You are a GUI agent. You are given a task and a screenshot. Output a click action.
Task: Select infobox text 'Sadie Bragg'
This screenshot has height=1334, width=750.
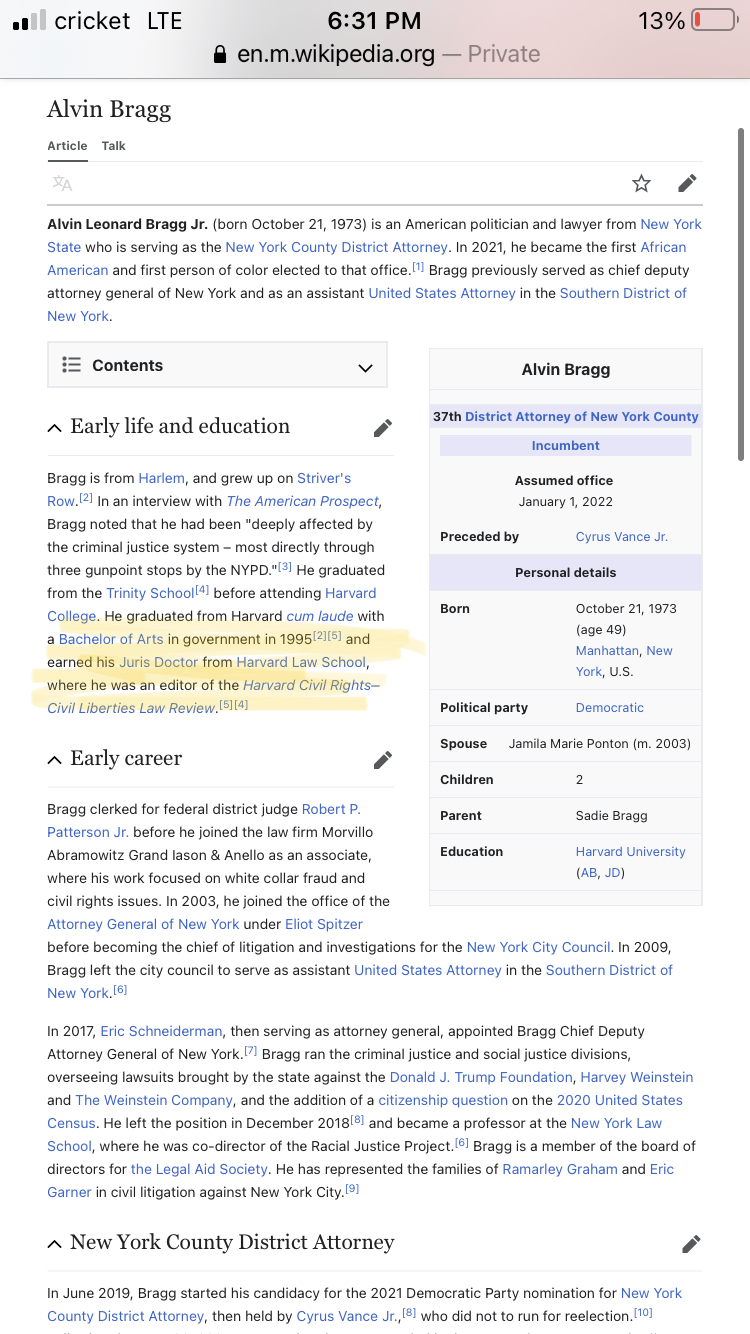click(612, 816)
